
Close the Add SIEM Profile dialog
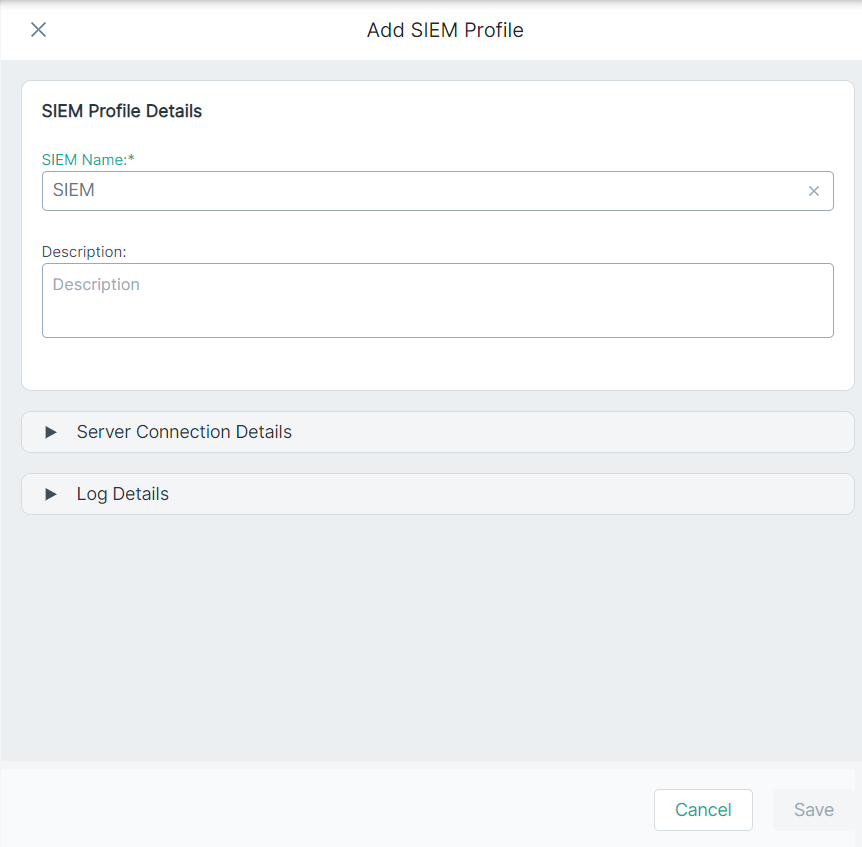point(38,30)
